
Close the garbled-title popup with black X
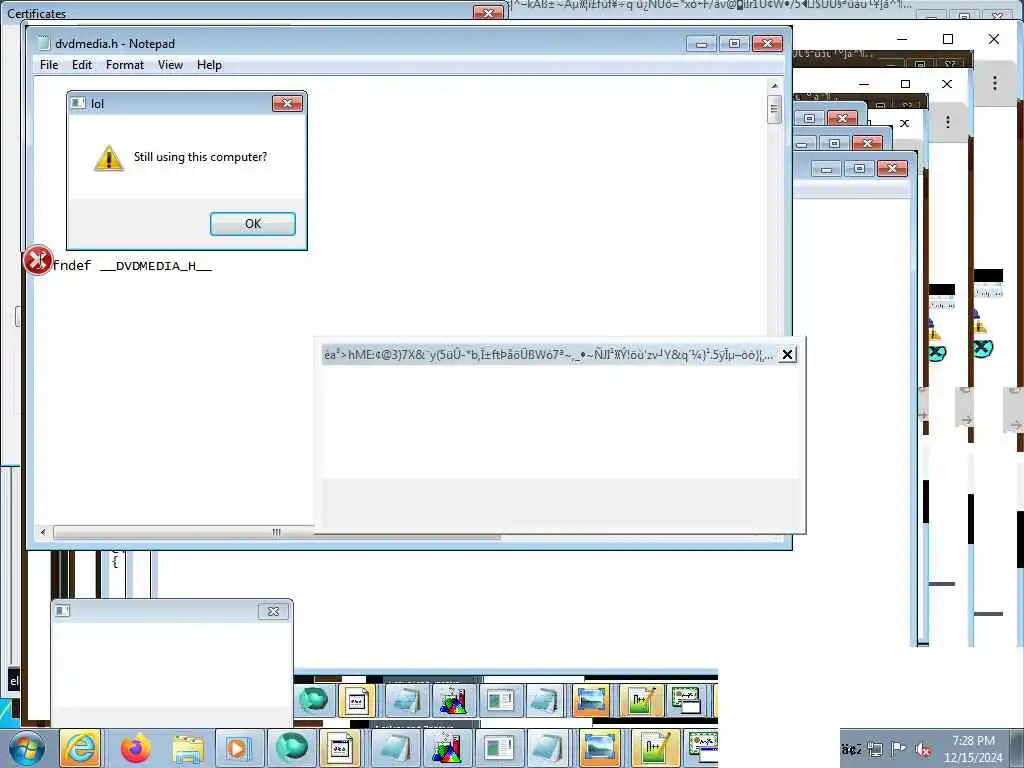(x=788, y=354)
